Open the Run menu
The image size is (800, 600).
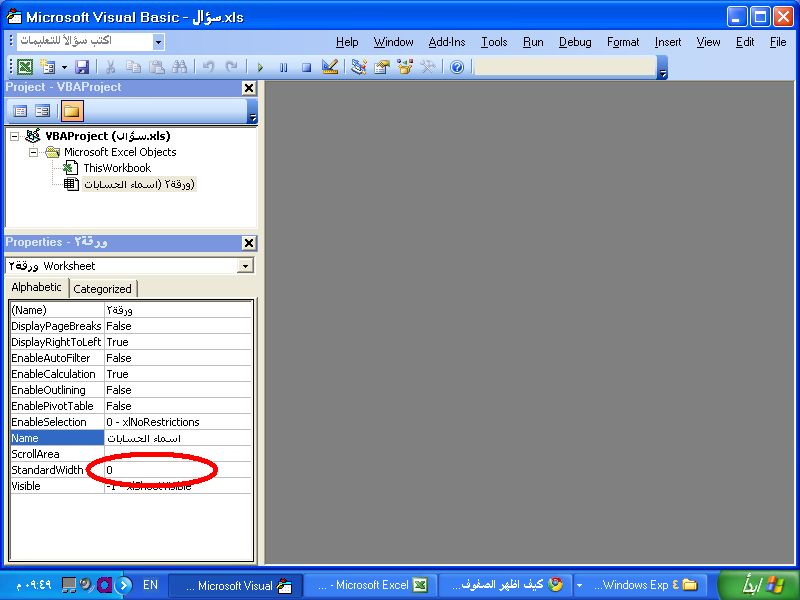533,42
